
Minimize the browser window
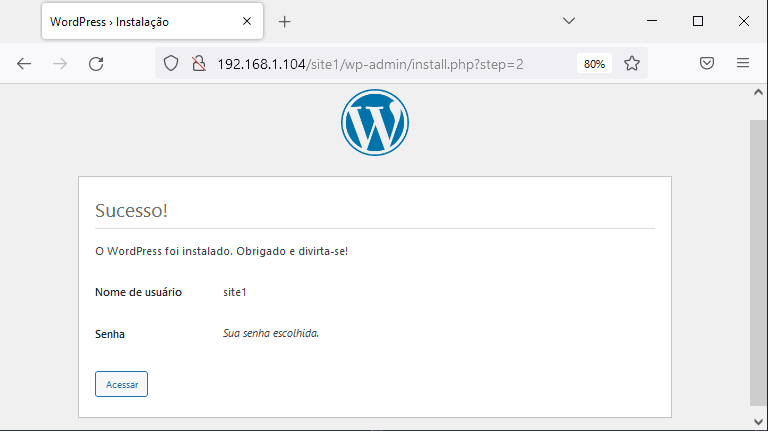[652, 21]
